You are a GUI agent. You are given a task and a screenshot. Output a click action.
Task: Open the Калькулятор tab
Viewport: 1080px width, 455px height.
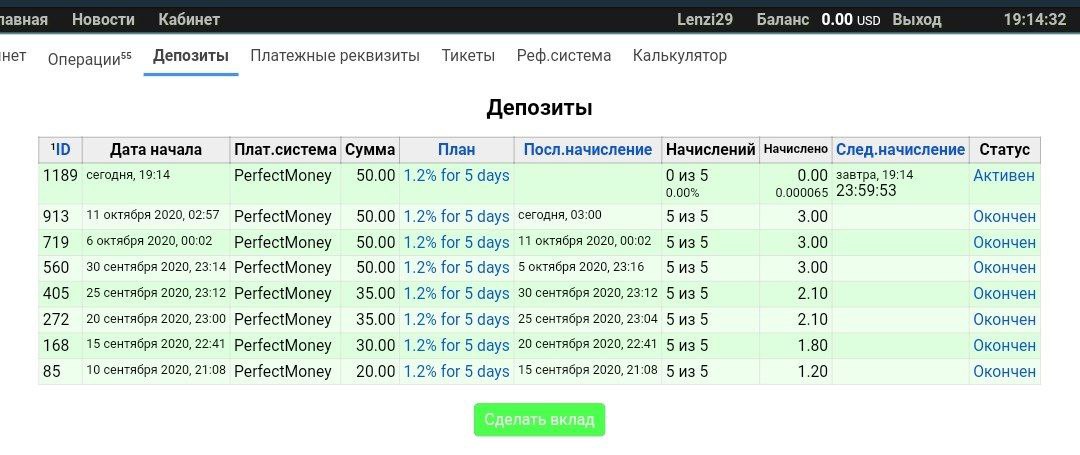pos(680,56)
